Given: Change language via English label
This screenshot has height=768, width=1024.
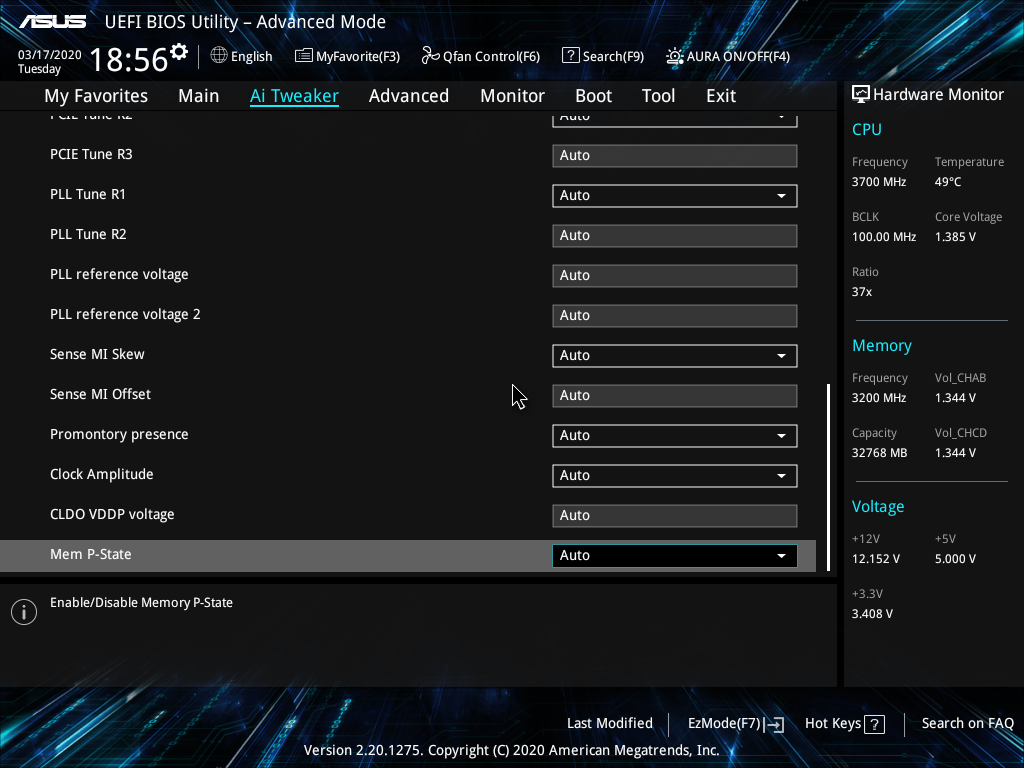Looking at the screenshot, I should pos(251,56).
